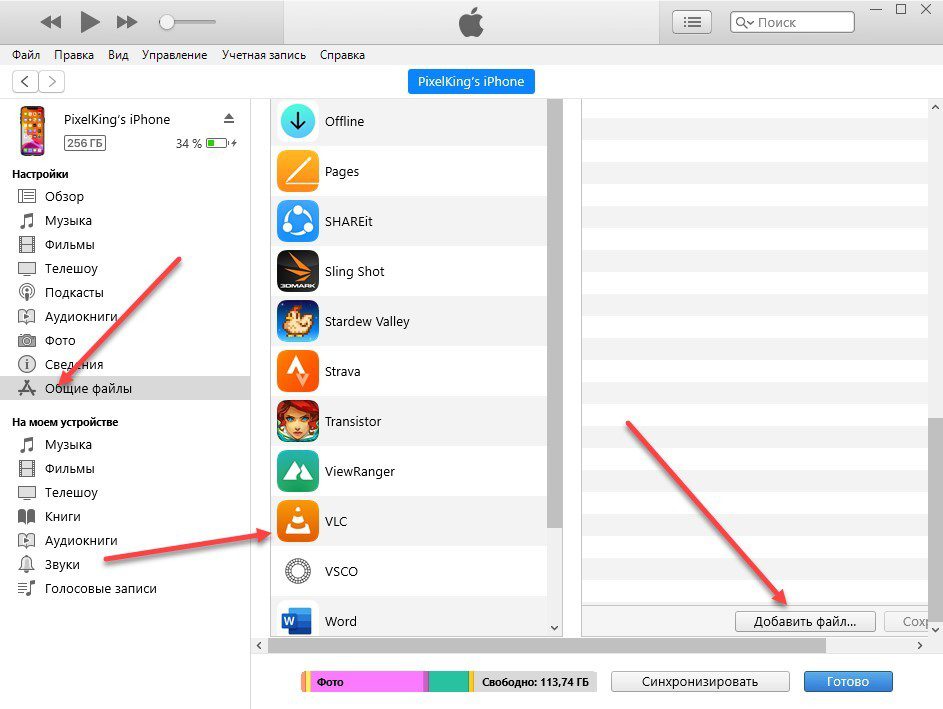Viewport: 943px width, 709px height.
Task: Click the Синхронизировать button
Action: 700,682
